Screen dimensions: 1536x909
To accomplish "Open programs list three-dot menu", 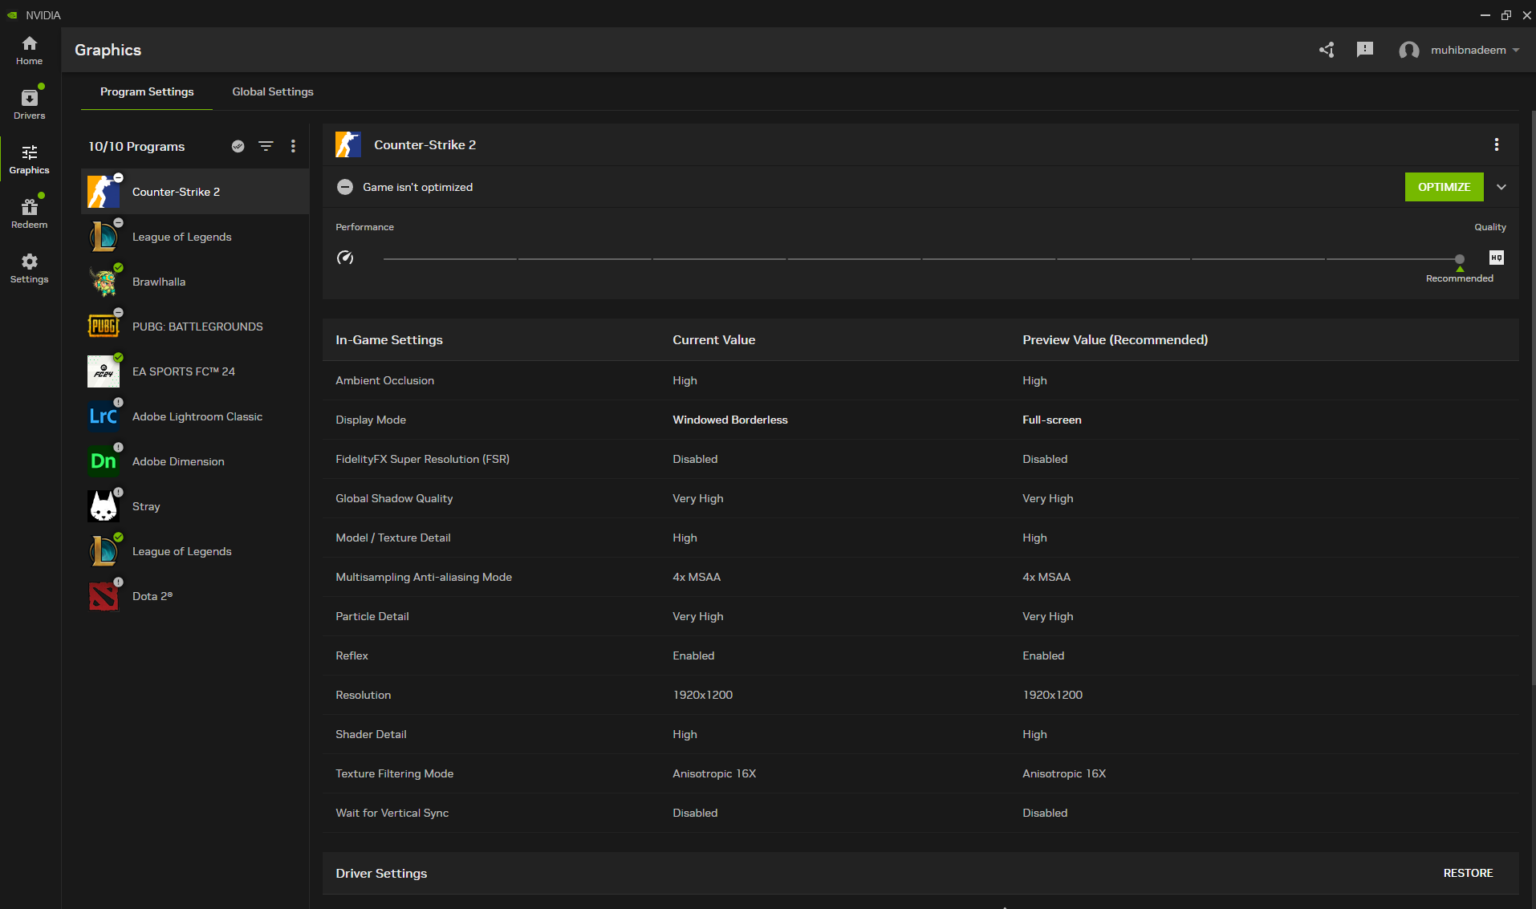I will point(293,146).
